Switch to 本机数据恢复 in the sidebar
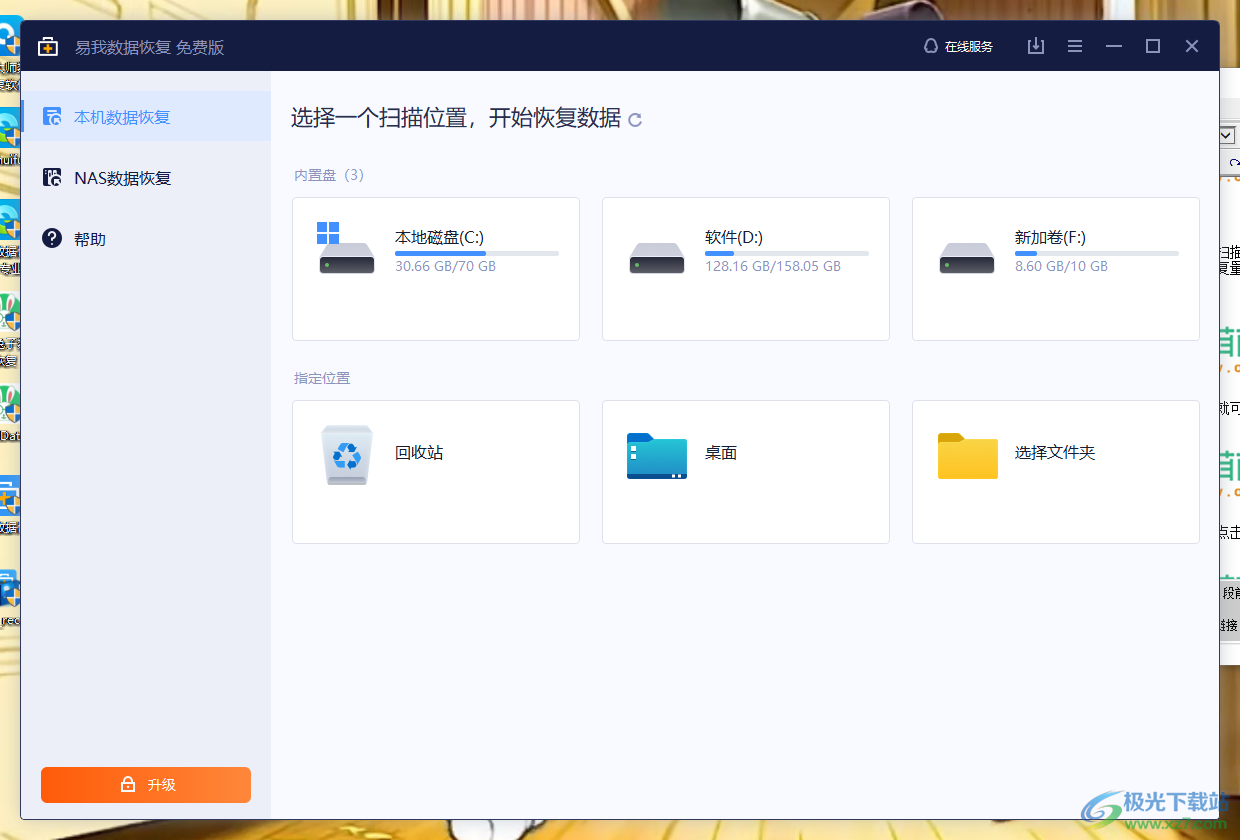The image size is (1240, 840). (146, 117)
